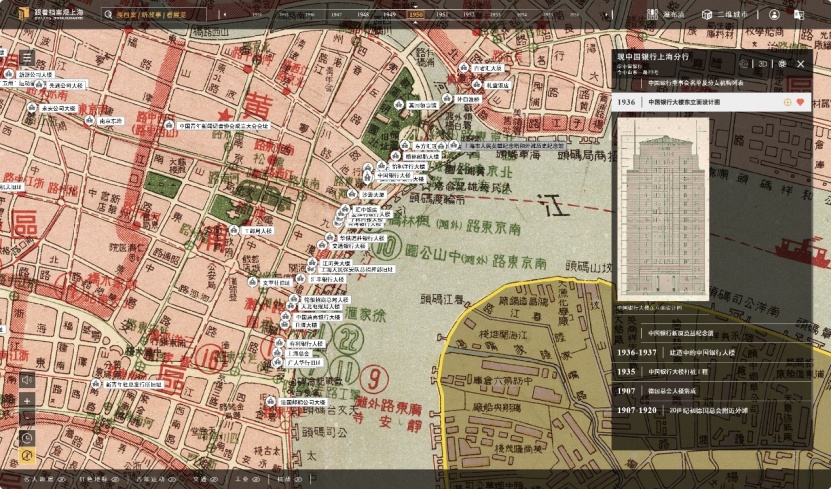Click the flower-shaped icon beside 3D in panel

782,64
